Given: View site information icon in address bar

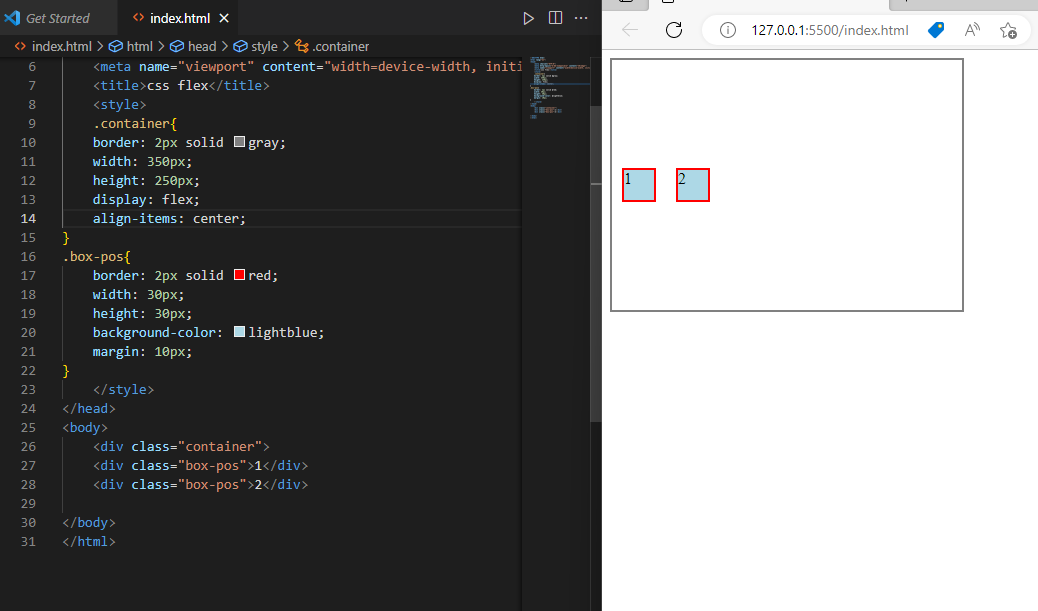Looking at the screenshot, I should 728,30.
